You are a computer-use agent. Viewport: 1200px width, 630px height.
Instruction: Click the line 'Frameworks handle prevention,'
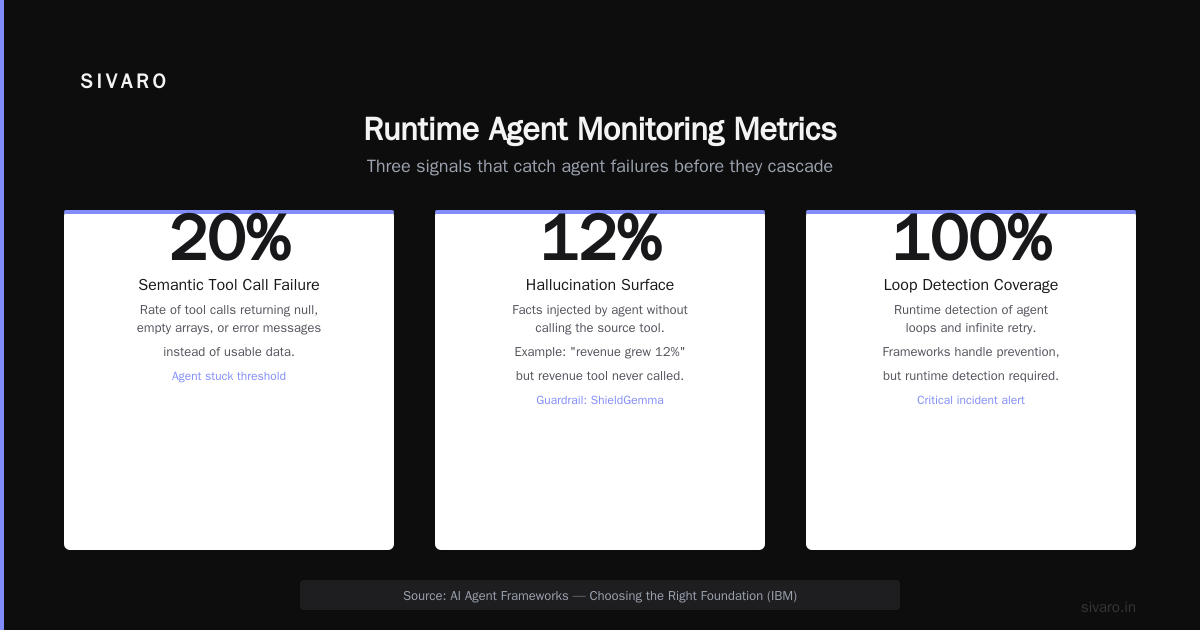(x=971, y=352)
